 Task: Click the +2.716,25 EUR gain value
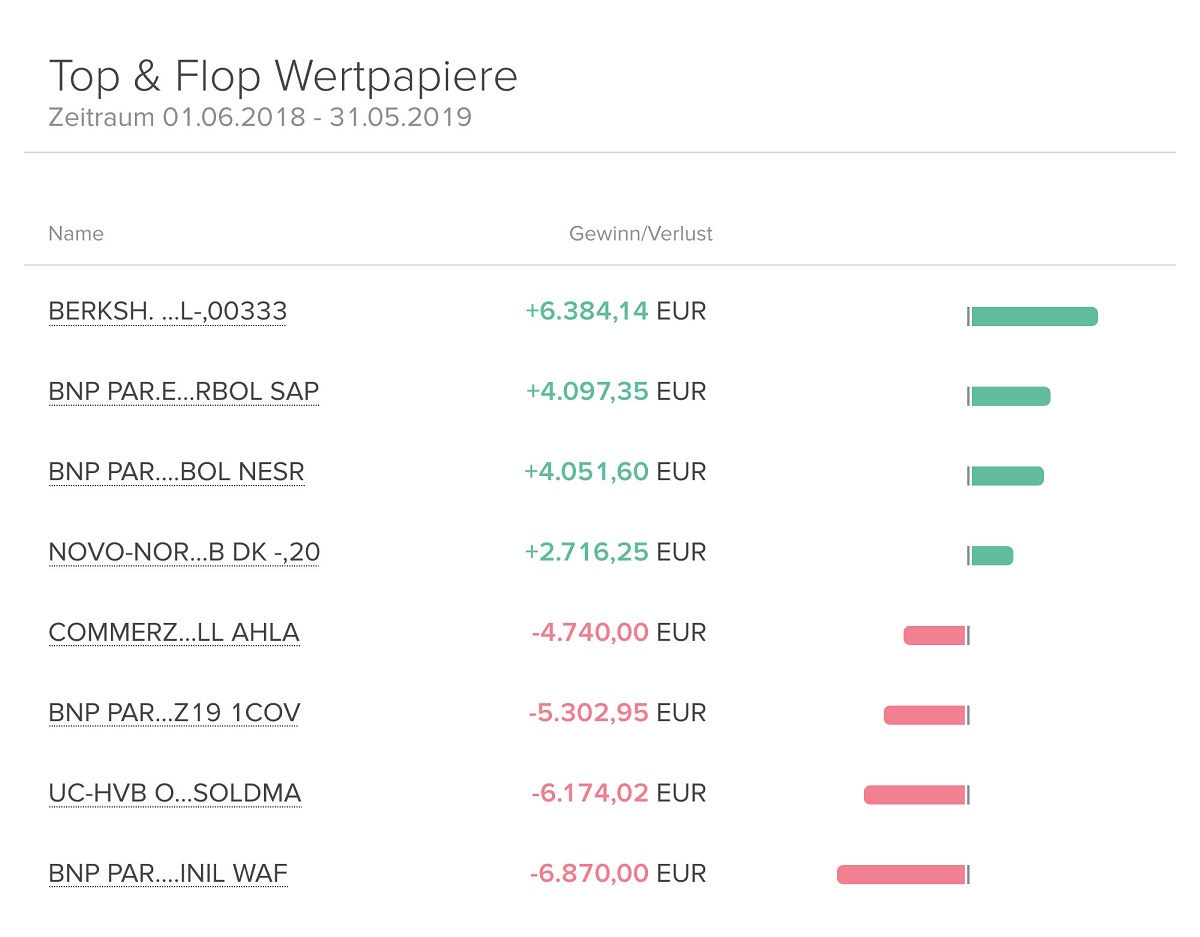[x=615, y=552]
